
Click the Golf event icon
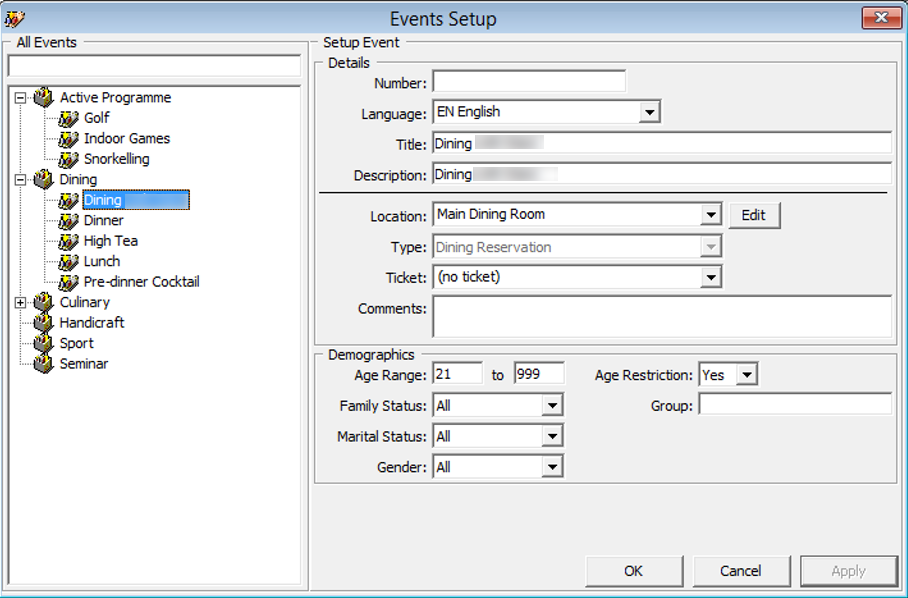point(67,118)
